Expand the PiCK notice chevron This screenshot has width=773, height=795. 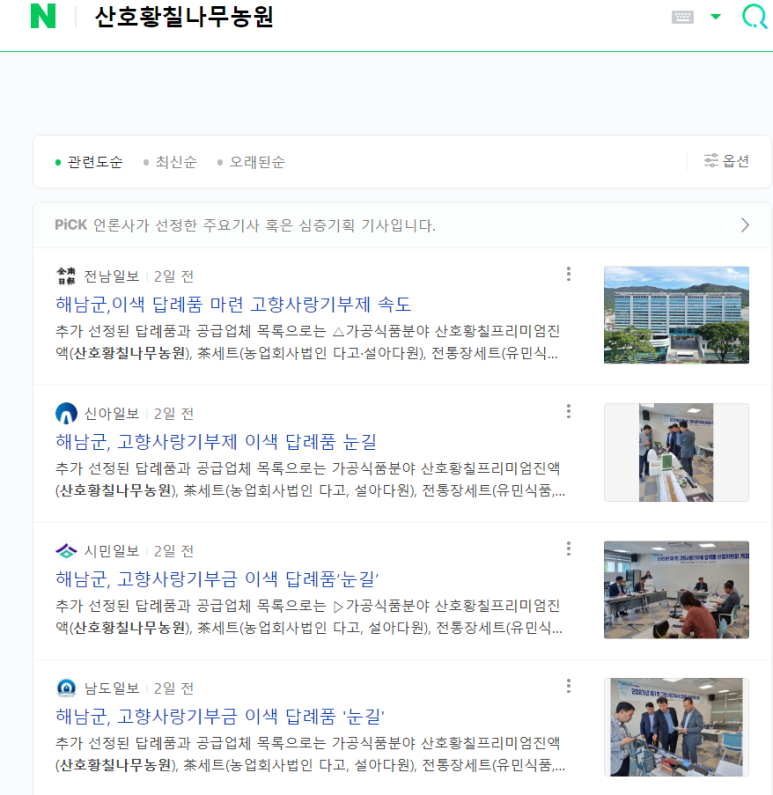click(x=745, y=225)
